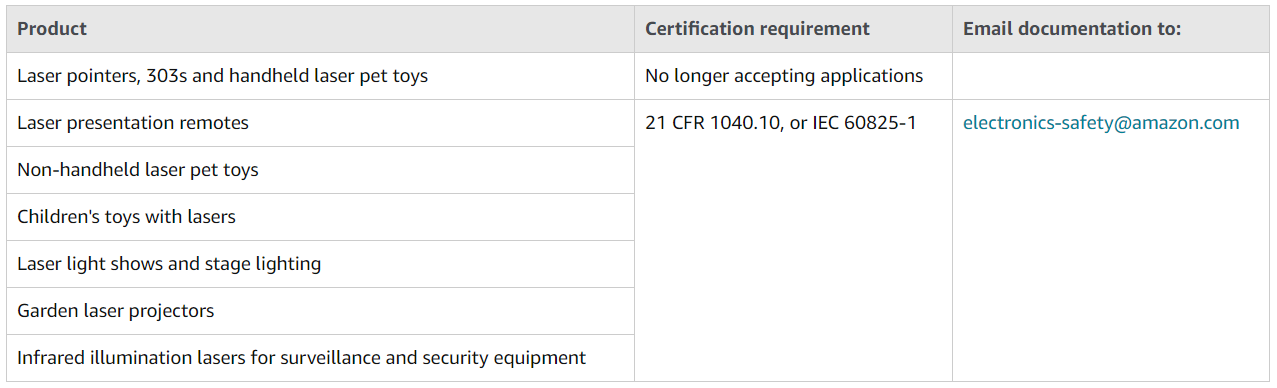Click the Laser light shows and stage lighting cell

click(x=320, y=264)
